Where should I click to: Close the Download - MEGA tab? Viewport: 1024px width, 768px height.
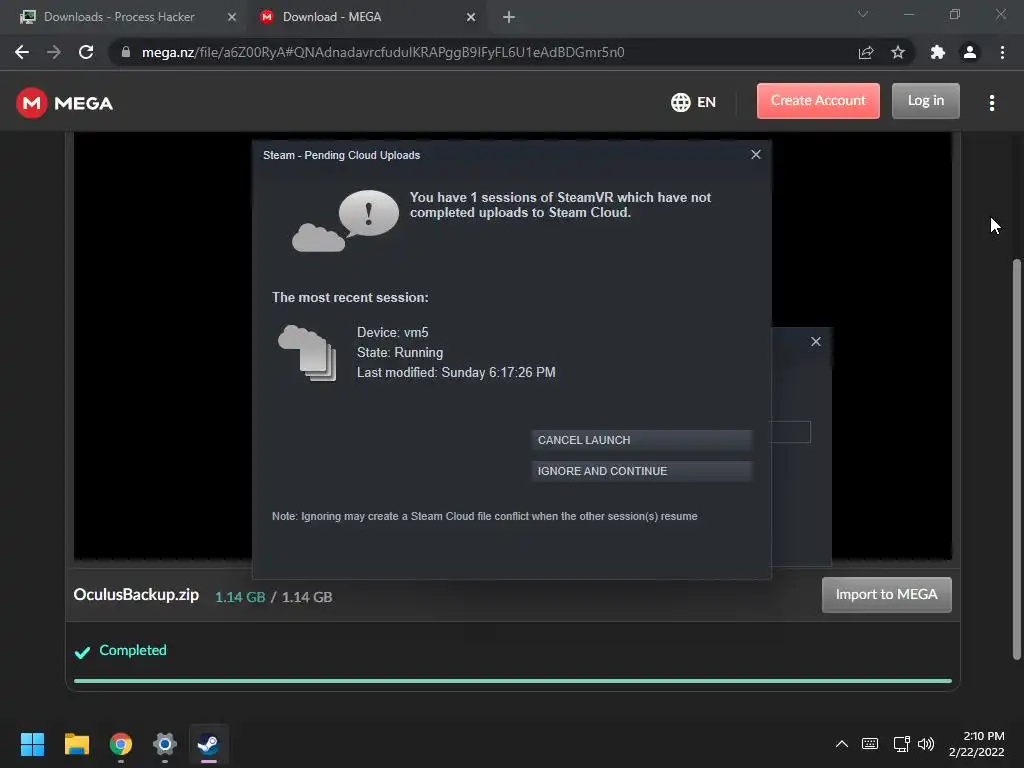click(x=471, y=17)
